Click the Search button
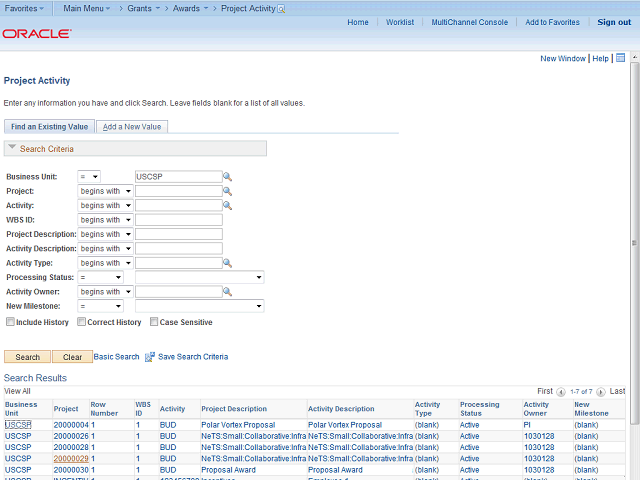640x480 pixels. click(27, 357)
